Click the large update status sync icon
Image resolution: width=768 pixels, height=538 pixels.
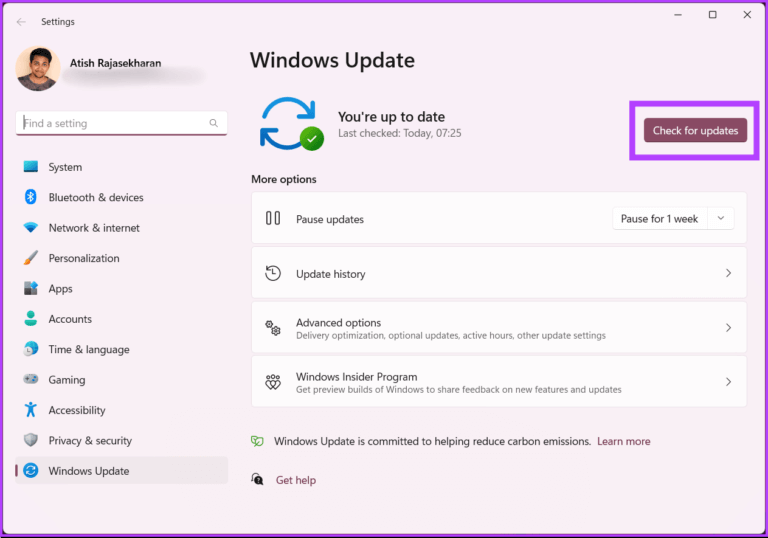point(291,123)
